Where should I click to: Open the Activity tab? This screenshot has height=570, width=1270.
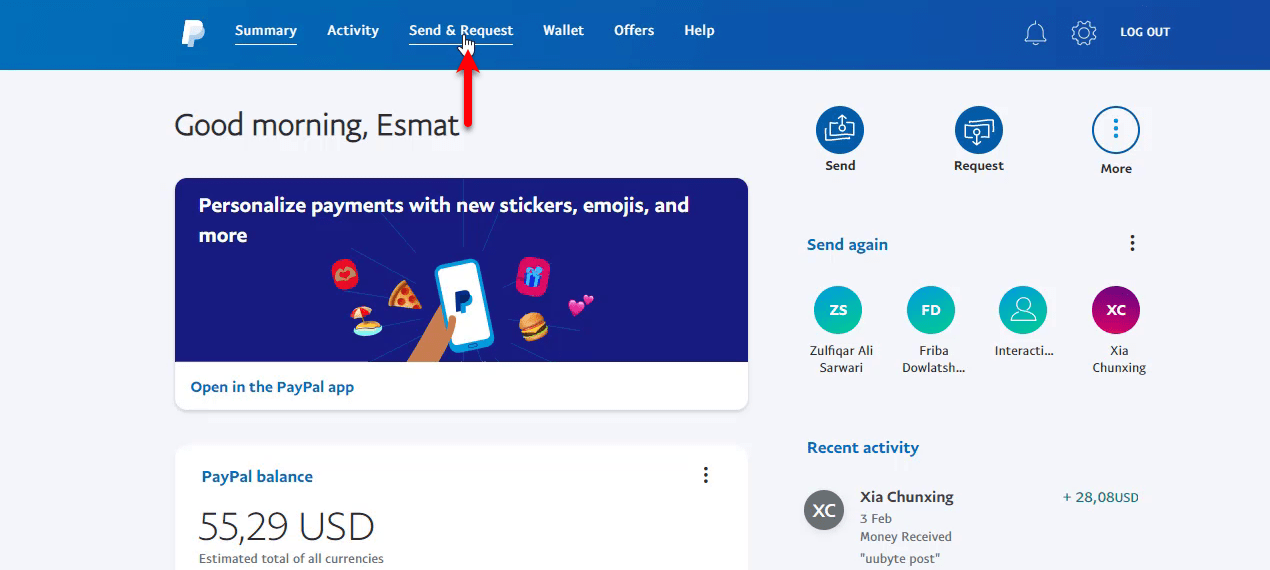(353, 31)
